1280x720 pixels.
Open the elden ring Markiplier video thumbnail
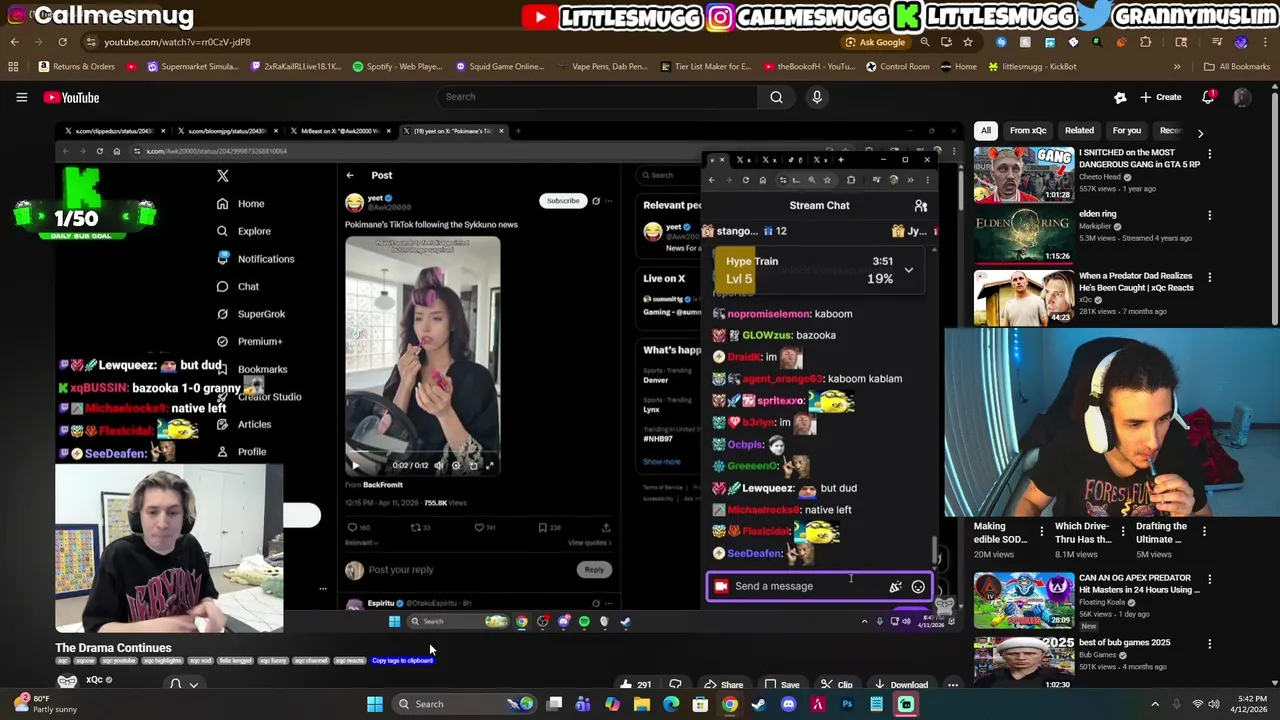[1023, 235]
